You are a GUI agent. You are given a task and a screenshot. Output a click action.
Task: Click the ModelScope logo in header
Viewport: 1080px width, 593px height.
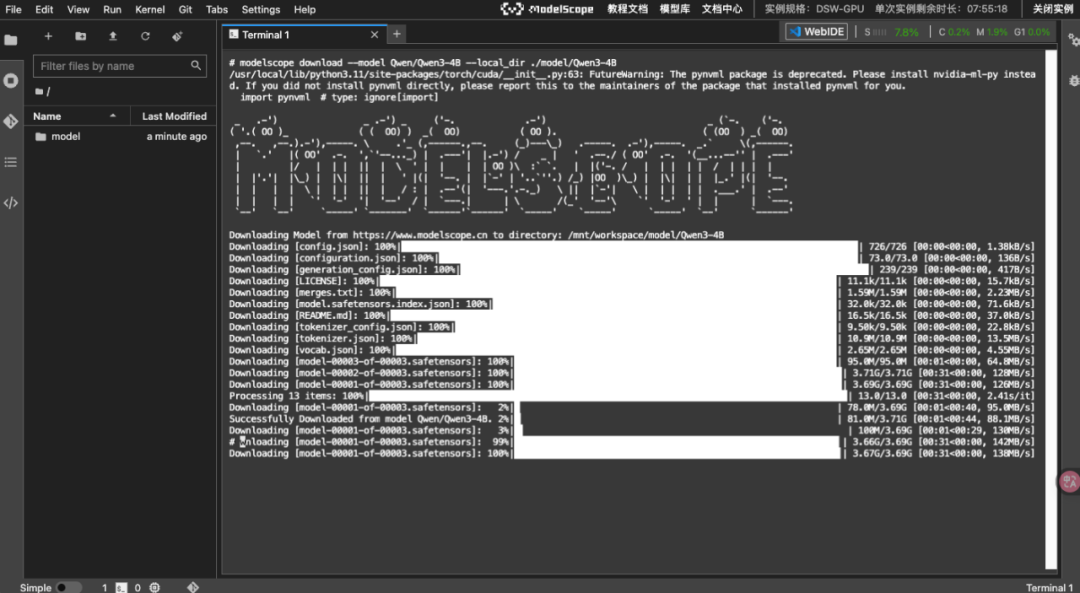[x=547, y=9]
